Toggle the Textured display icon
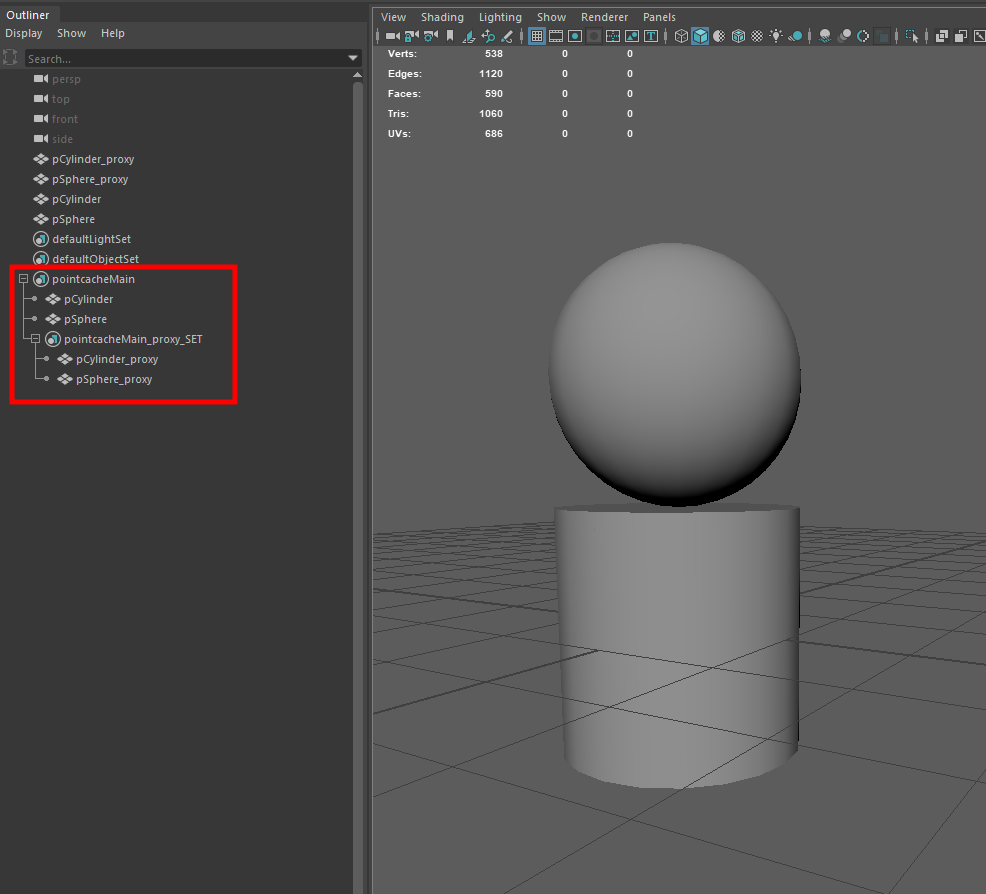This screenshot has width=986, height=894. 738,36
